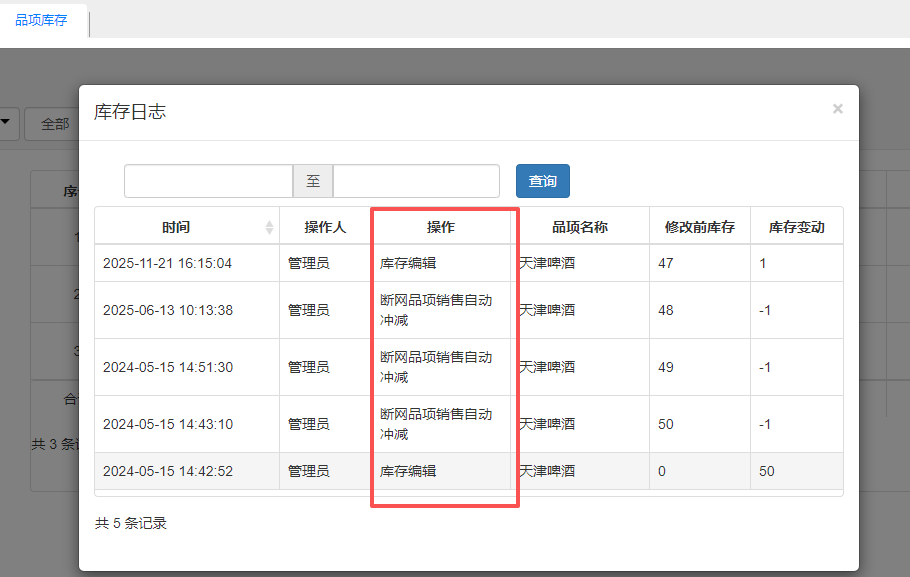Select the 2025-11-21 16:15:04 log row
Viewport: 910px width, 577px height.
(167, 263)
